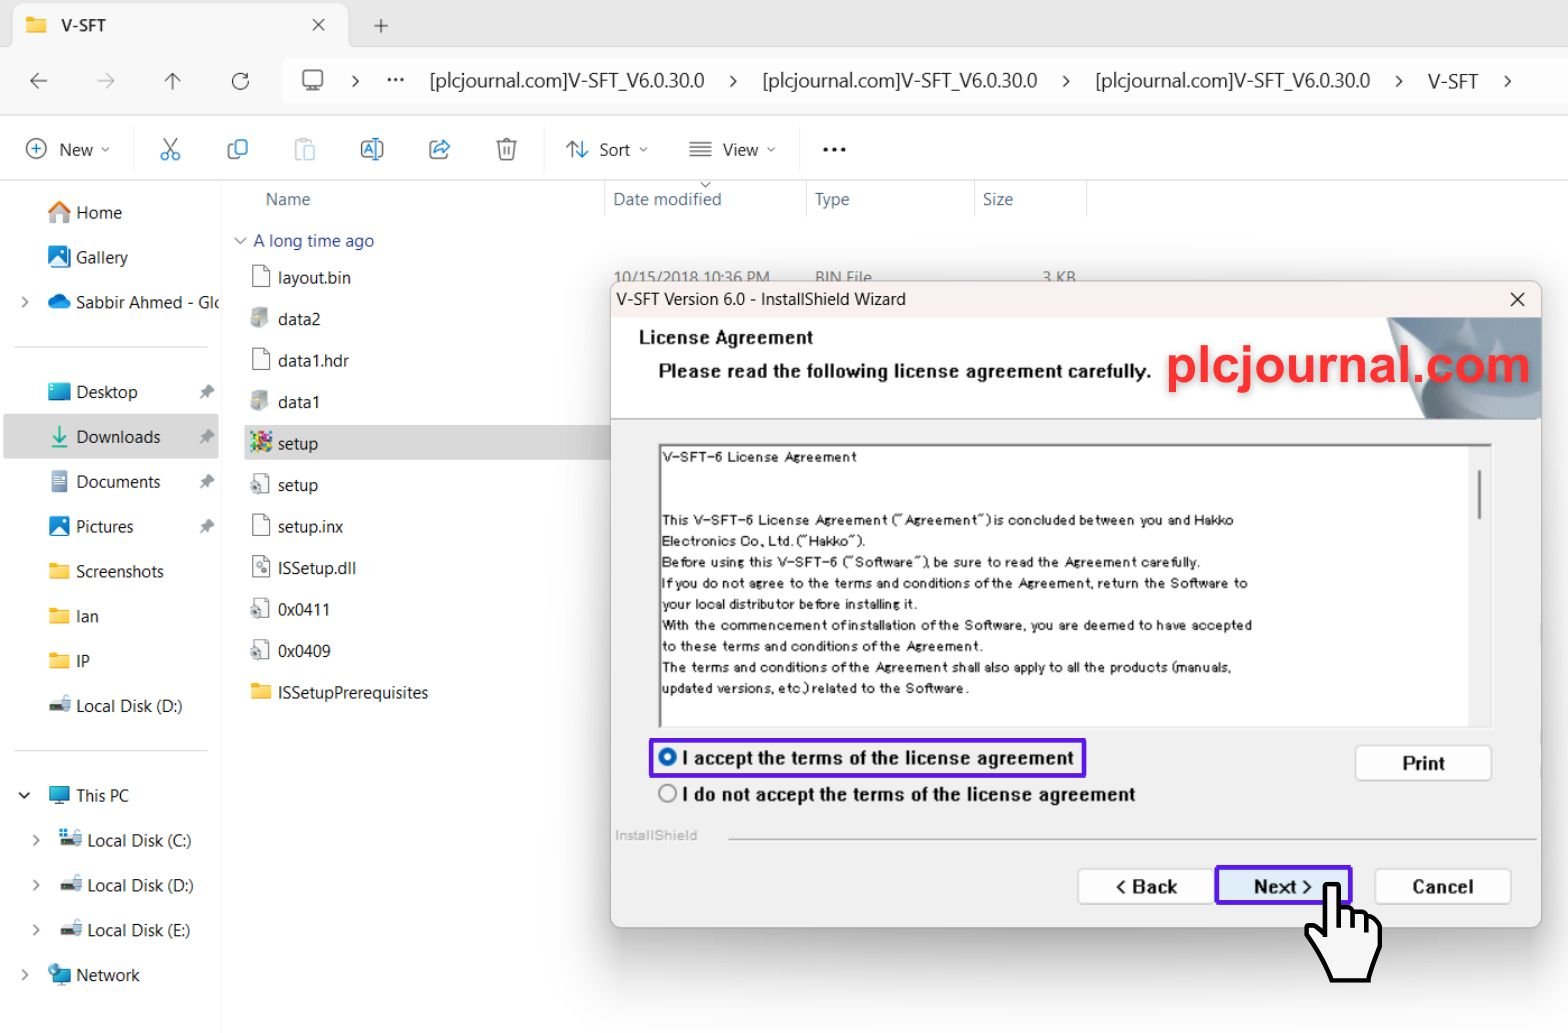Click the Cut scissors icon in toolbar
The height and width of the screenshot is (1033, 1568).
[170, 149]
